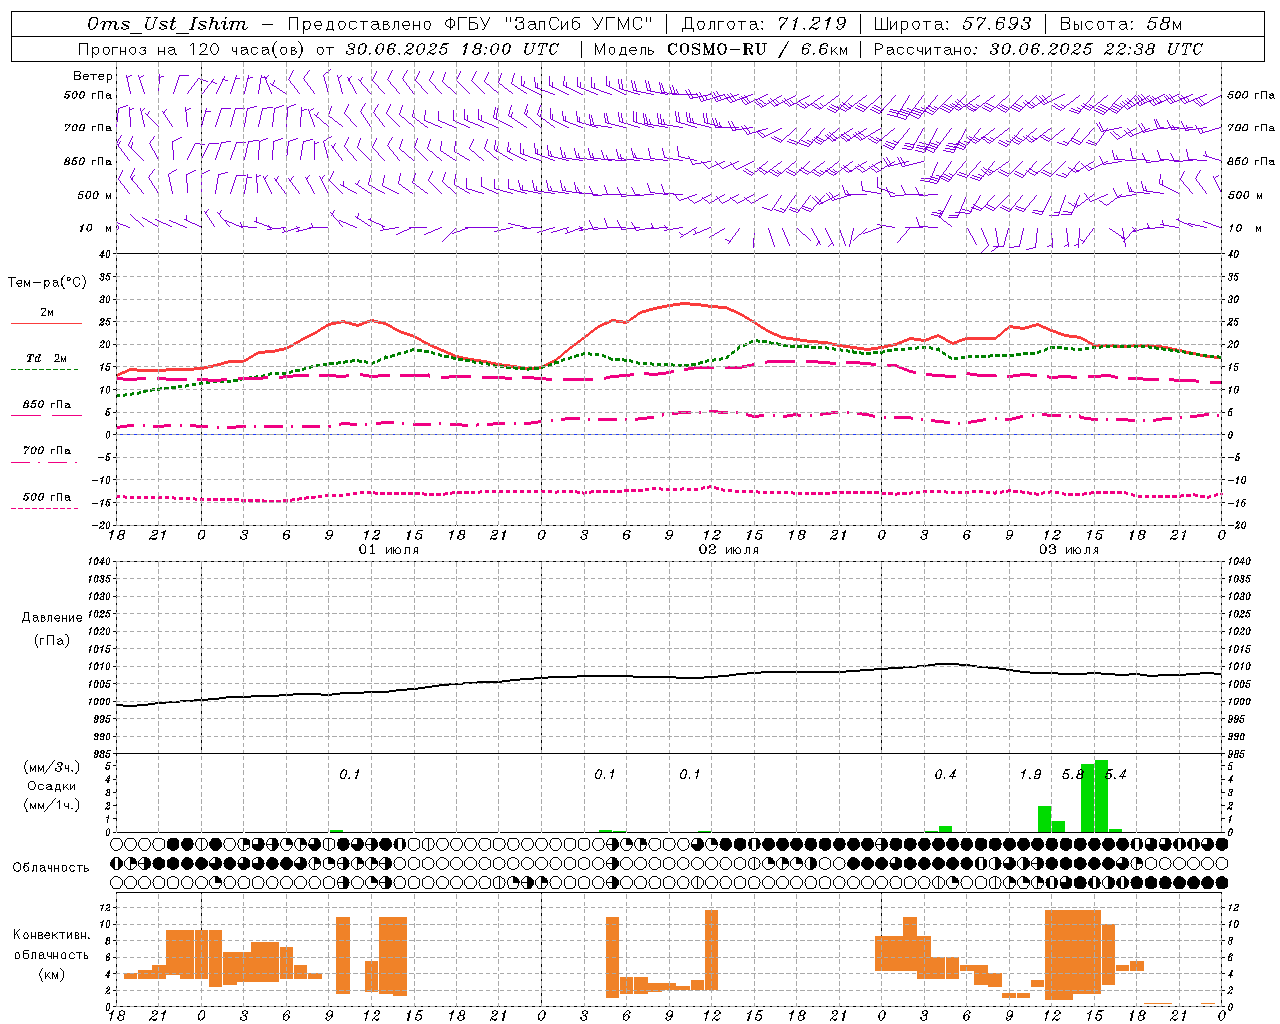The image size is (1280, 1024).
Task: Click the 0.4 precipitation amount label
Action: click(945, 774)
